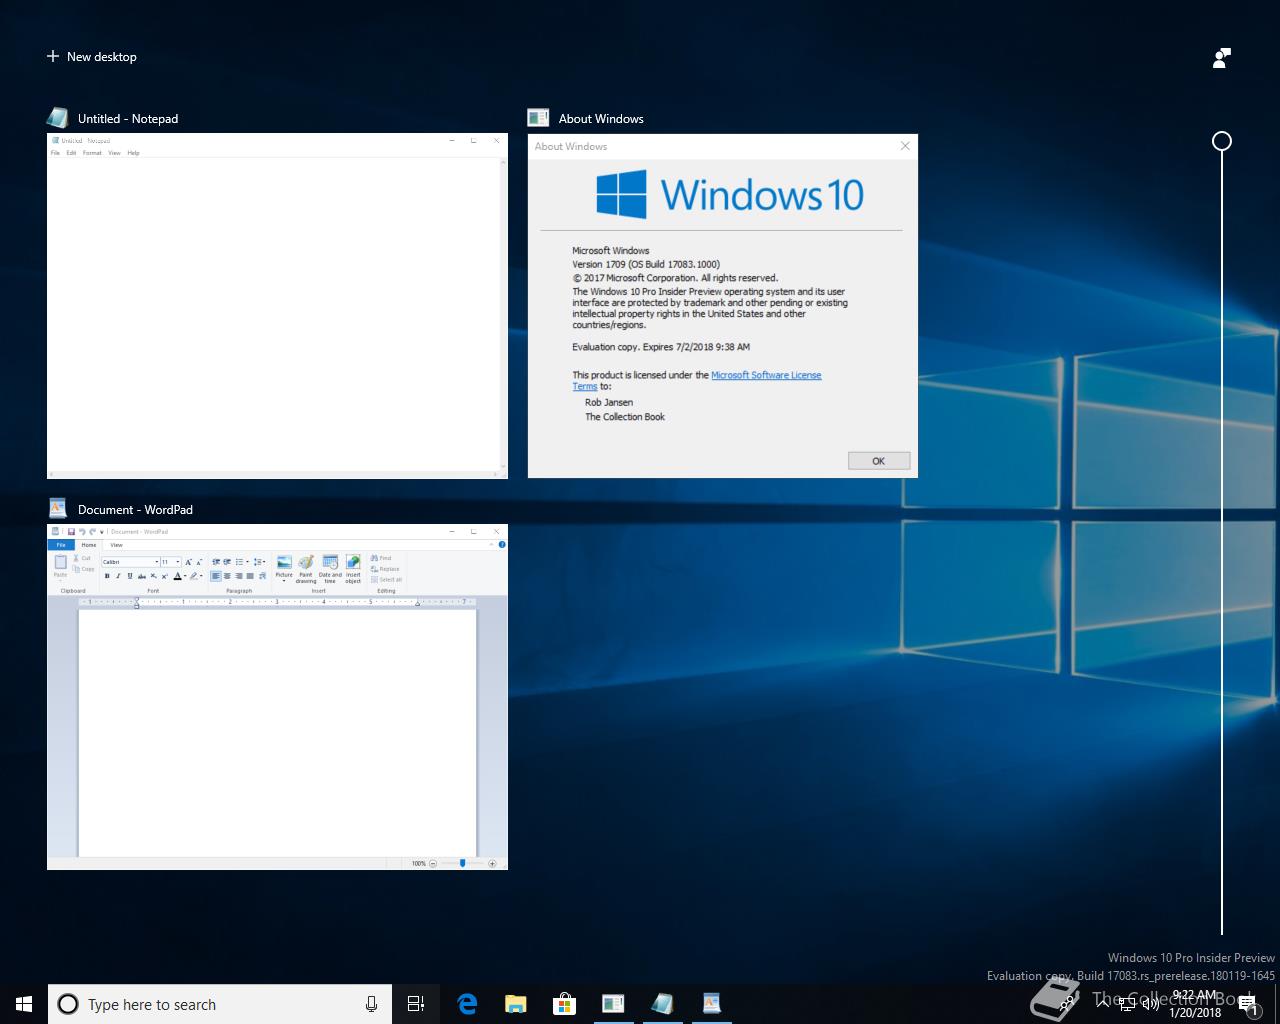Image resolution: width=1280 pixels, height=1024 pixels.
Task: Select align right in WordPad paragraph group
Action: [238, 576]
